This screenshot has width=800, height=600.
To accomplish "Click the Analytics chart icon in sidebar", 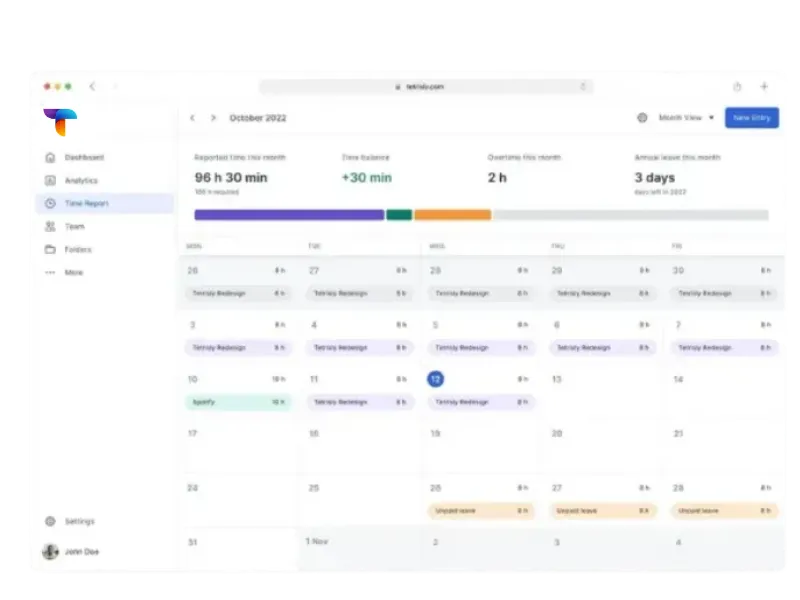I will (50, 181).
